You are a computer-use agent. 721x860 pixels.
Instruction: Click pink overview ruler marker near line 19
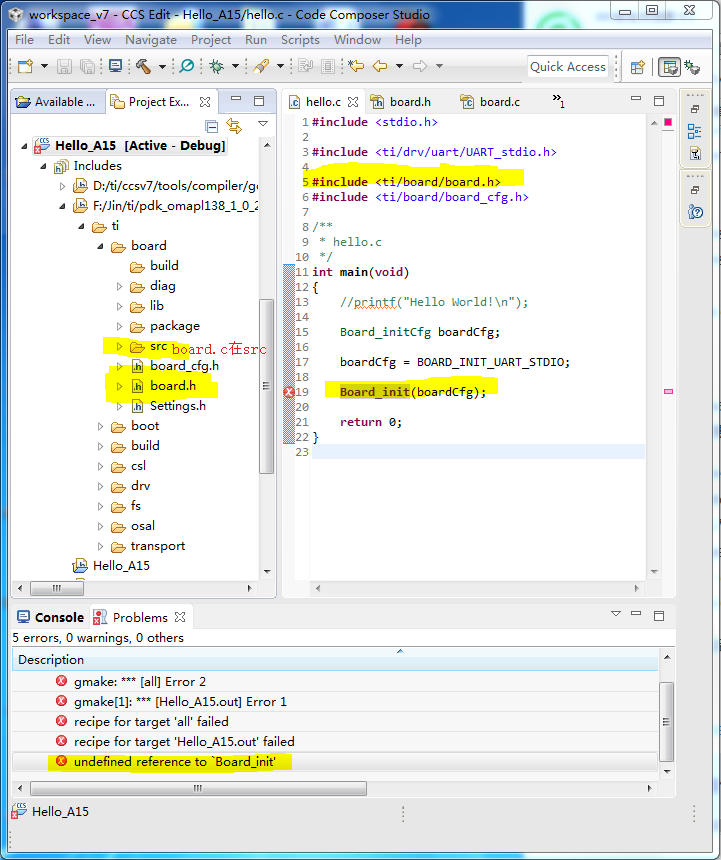668,392
